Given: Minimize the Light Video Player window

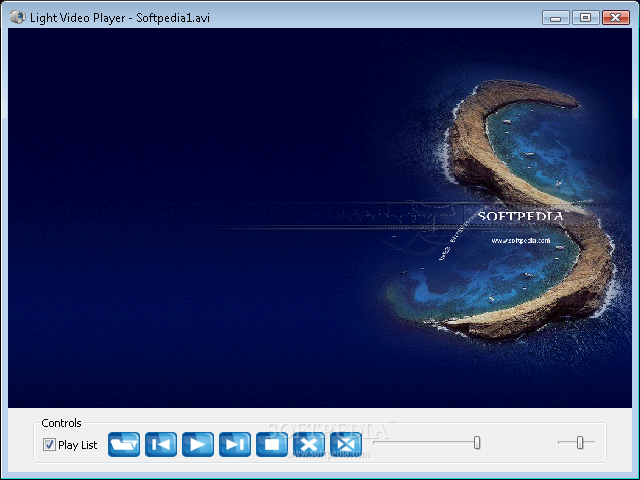Looking at the screenshot, I should [x=556, y=18].
